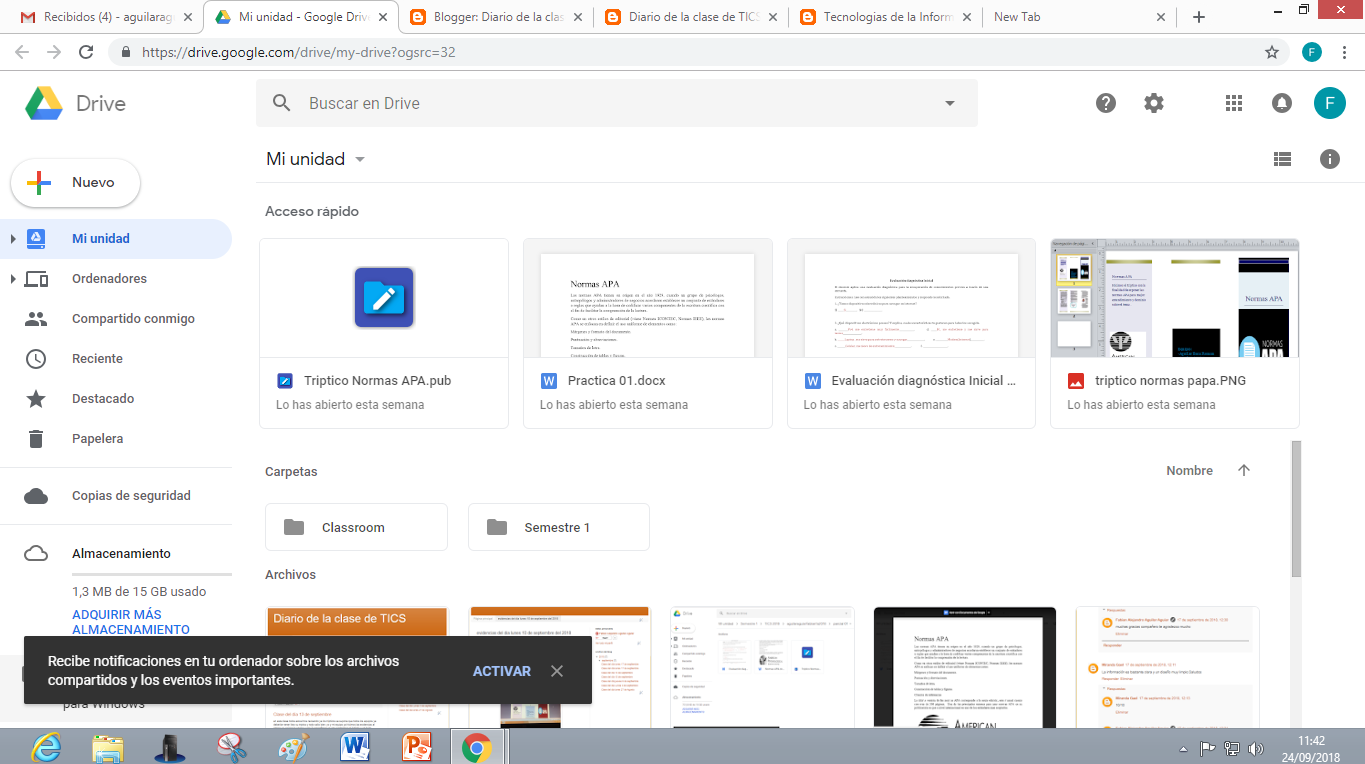Expand the Ordenadores tree in sidebar
The width and height of the screenshot is (1365, 764).
click(x=13, y=279)
